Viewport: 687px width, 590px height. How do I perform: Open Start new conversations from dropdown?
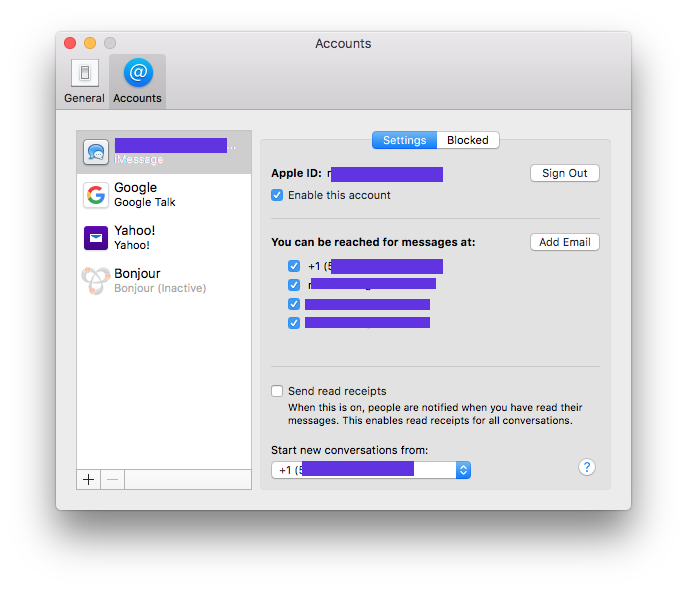tap(371, 470)
